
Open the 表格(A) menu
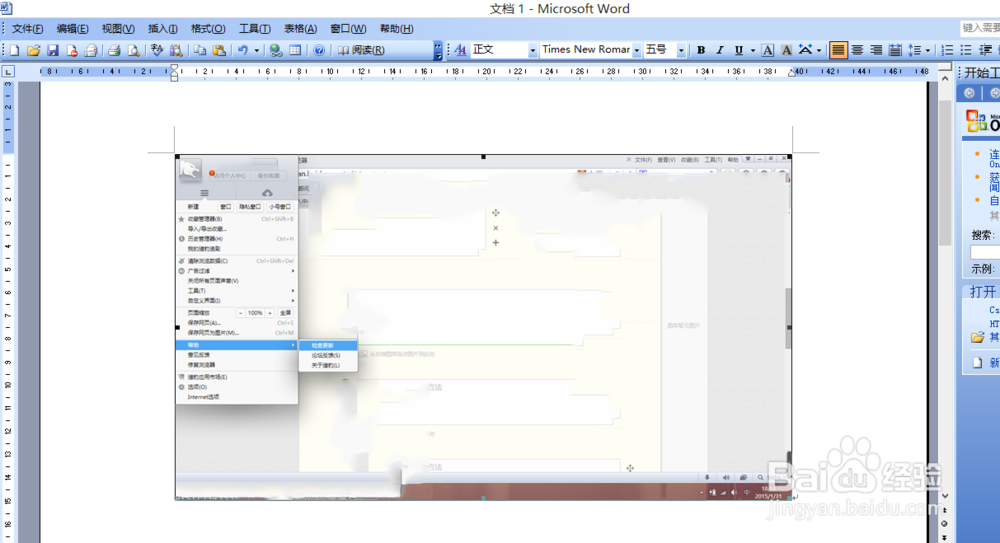point(300,29)
